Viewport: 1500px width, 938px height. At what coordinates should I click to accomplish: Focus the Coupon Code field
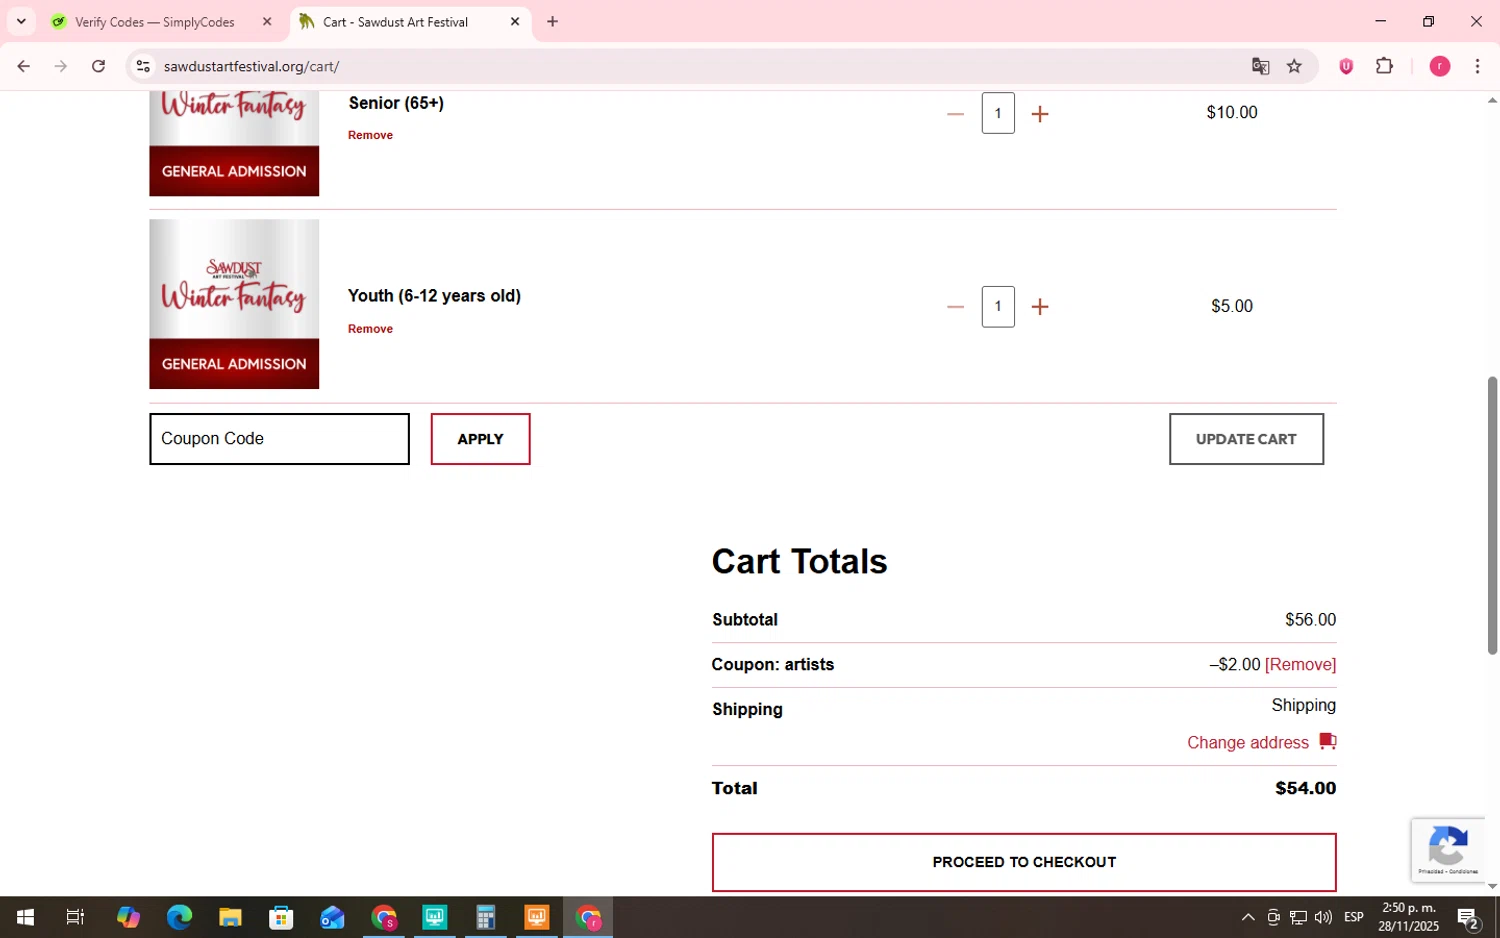279,439
